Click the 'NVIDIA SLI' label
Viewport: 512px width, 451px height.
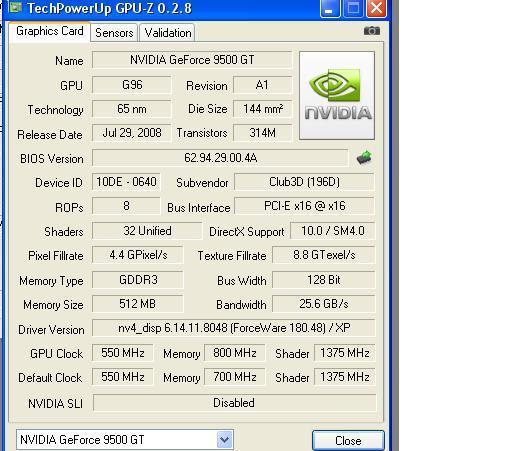click(55, 404)
